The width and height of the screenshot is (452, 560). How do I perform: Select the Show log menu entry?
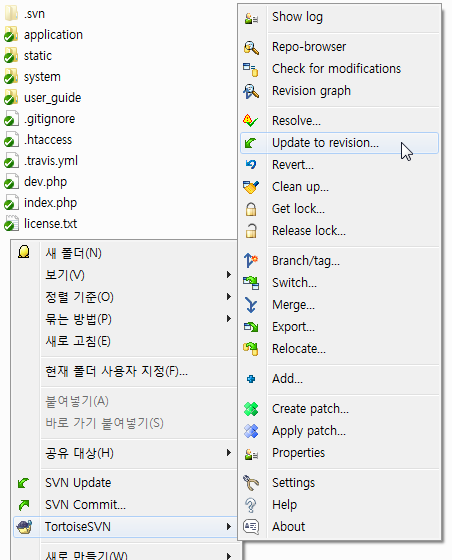(x=339, y=17)
